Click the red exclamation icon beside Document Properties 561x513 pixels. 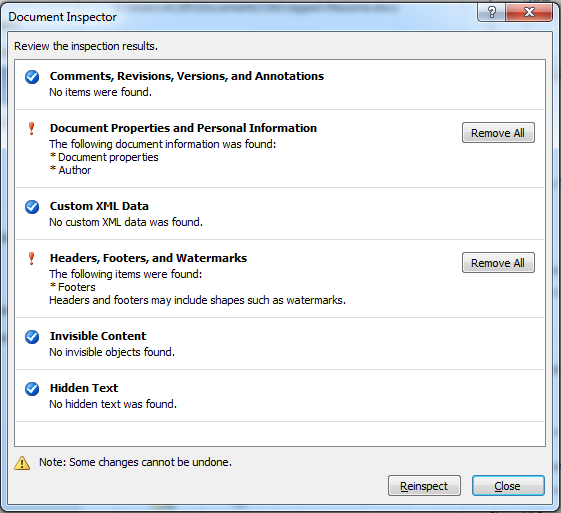coord(31,129)
